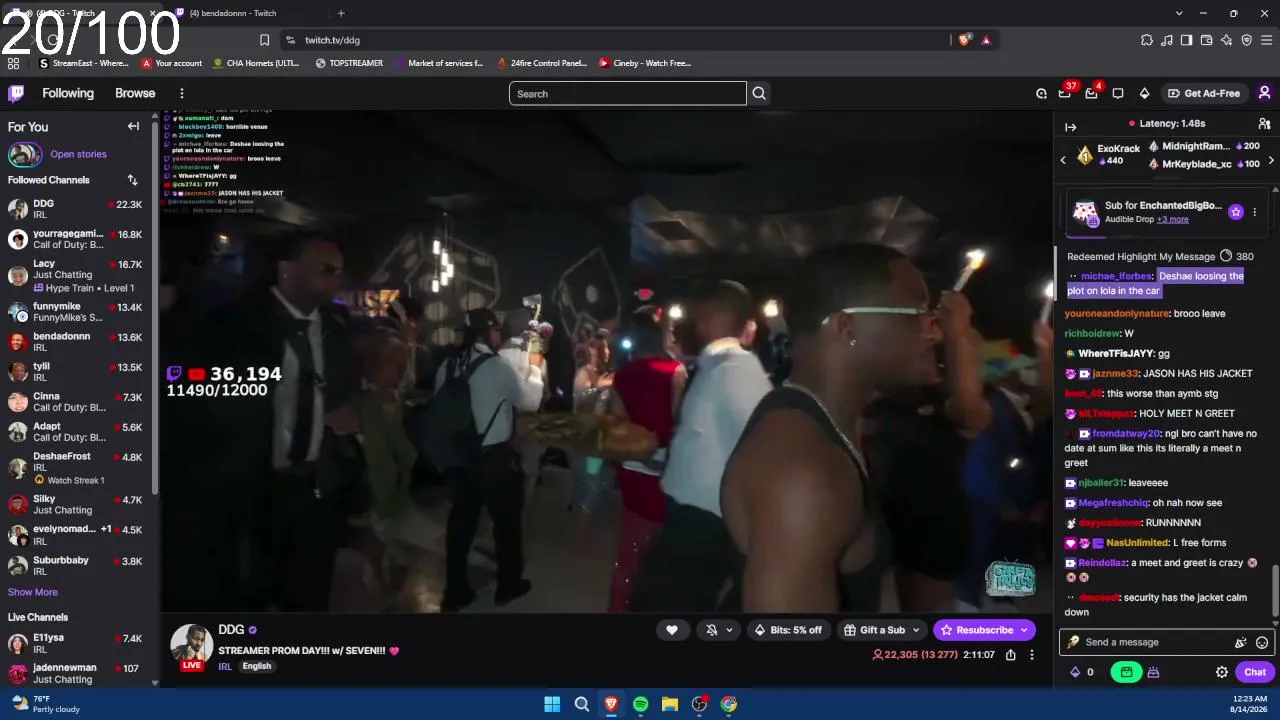1280x720 pixels.
Task: Click Show More followed channels
Action: pos(33,592)
